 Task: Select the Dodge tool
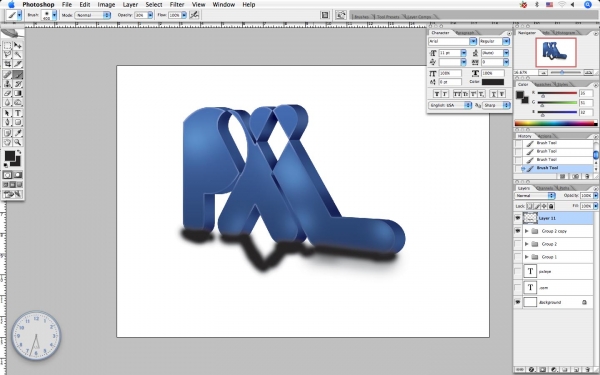[18, 103]
